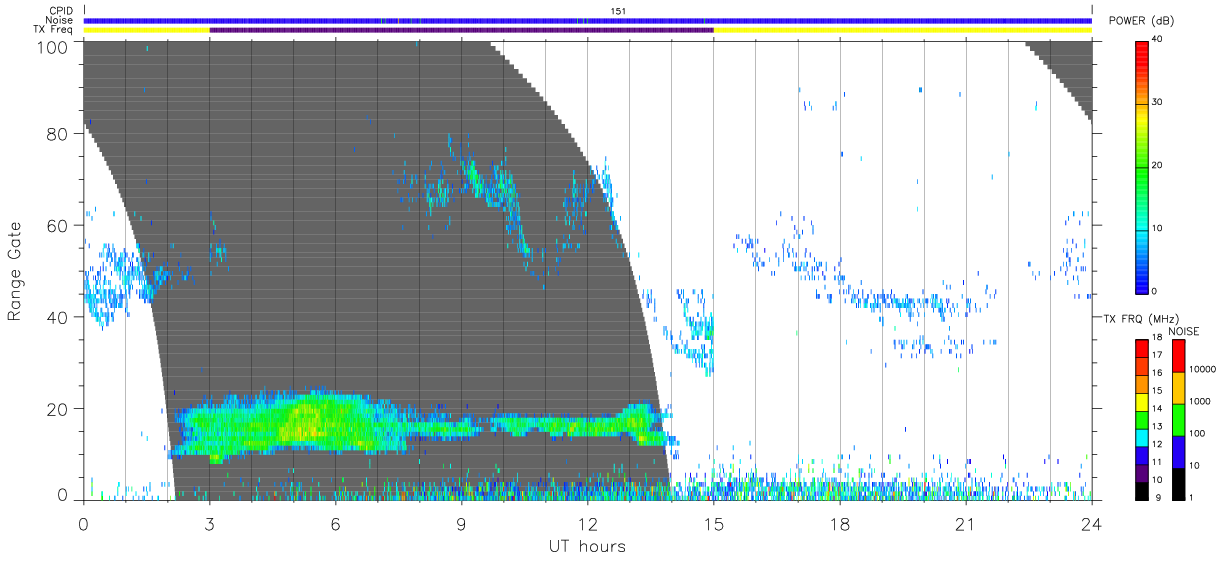Viewport: 1228px width, 567px height.
Task: Click the cyan swatch of TX FRQ scale
Action: pyautogui.click(x=1142, y=438)
